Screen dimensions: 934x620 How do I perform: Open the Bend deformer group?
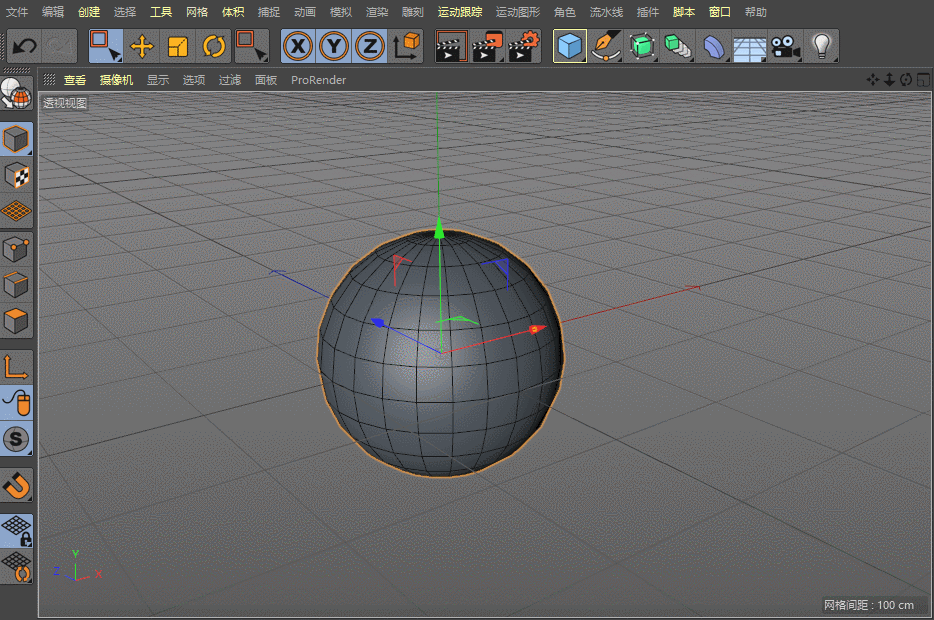click(x=714, y=46)
